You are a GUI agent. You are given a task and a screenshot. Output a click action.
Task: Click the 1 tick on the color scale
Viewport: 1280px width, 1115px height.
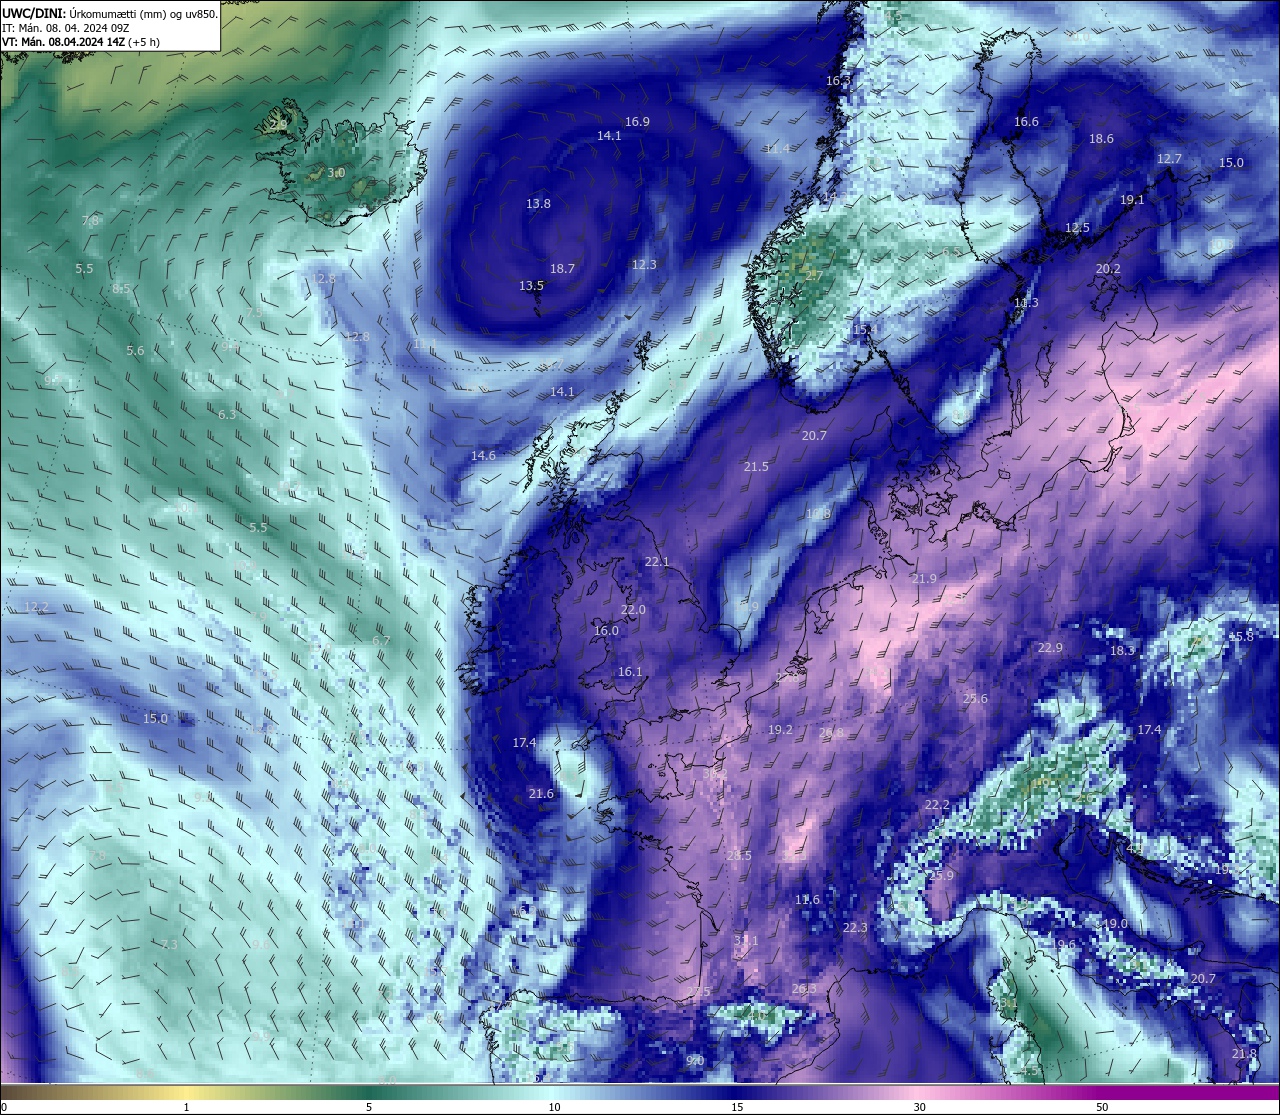click(x=187, y=1107)
